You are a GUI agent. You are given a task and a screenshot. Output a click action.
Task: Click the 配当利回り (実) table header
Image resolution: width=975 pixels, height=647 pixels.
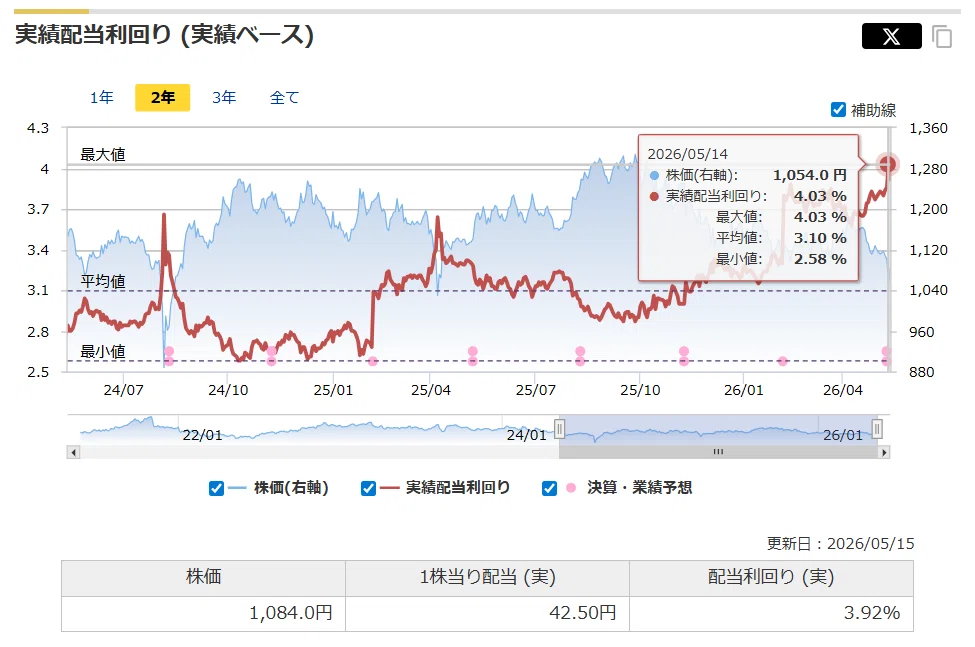pyautogui.click(x=772, y=577)
